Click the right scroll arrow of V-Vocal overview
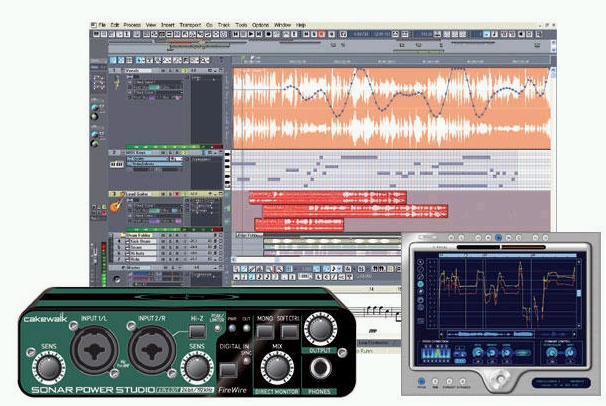Screen dimensions: 606x406 click(575, 334)
